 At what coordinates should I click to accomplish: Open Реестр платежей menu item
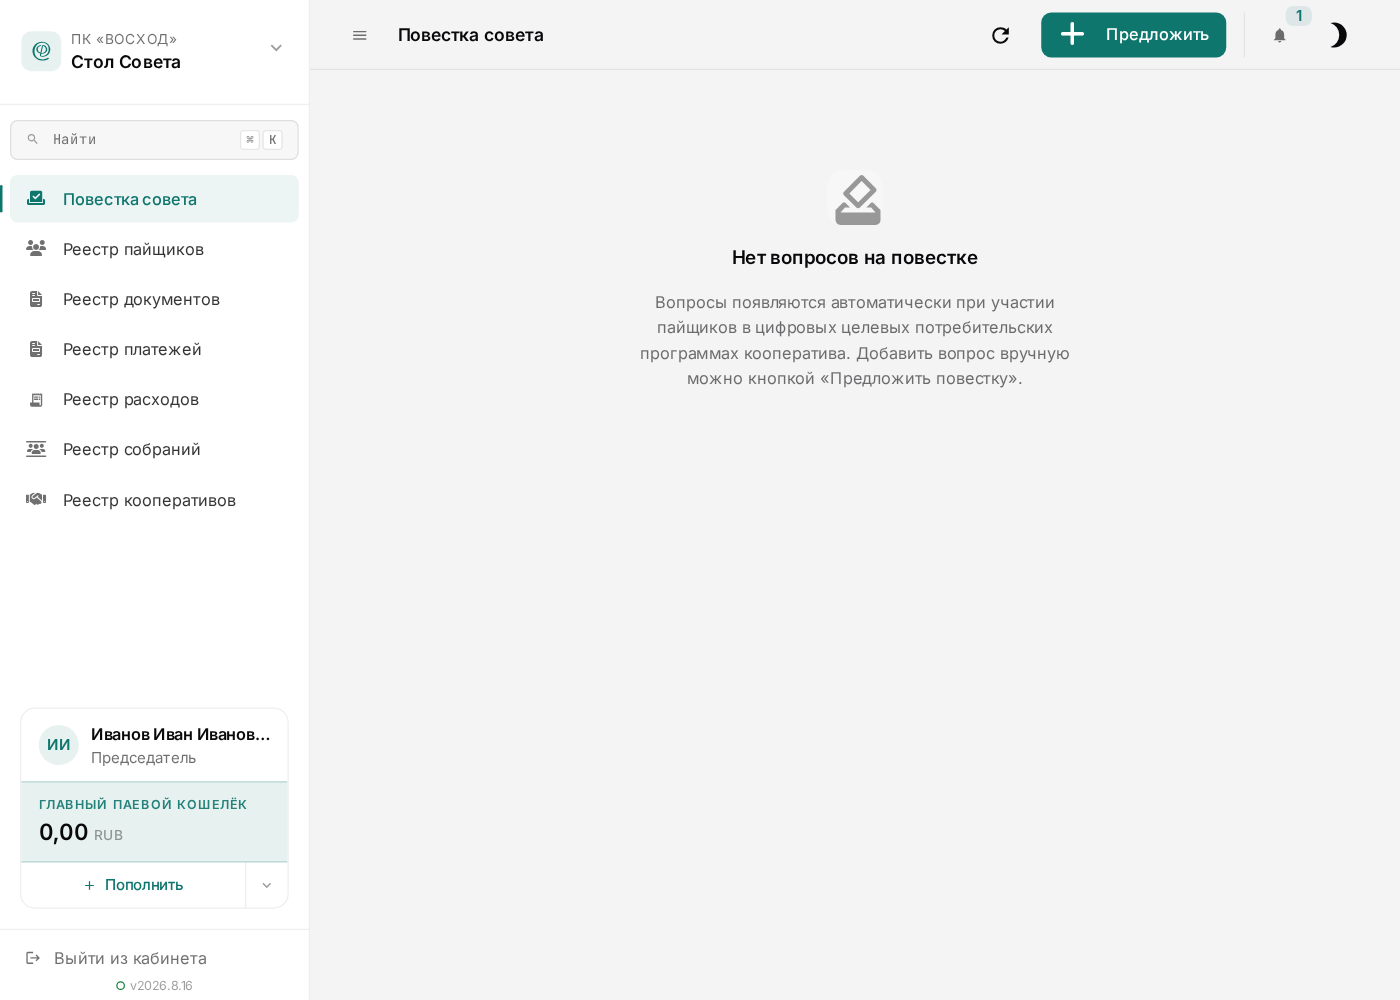pyautogui.click(x=154, y=349)
